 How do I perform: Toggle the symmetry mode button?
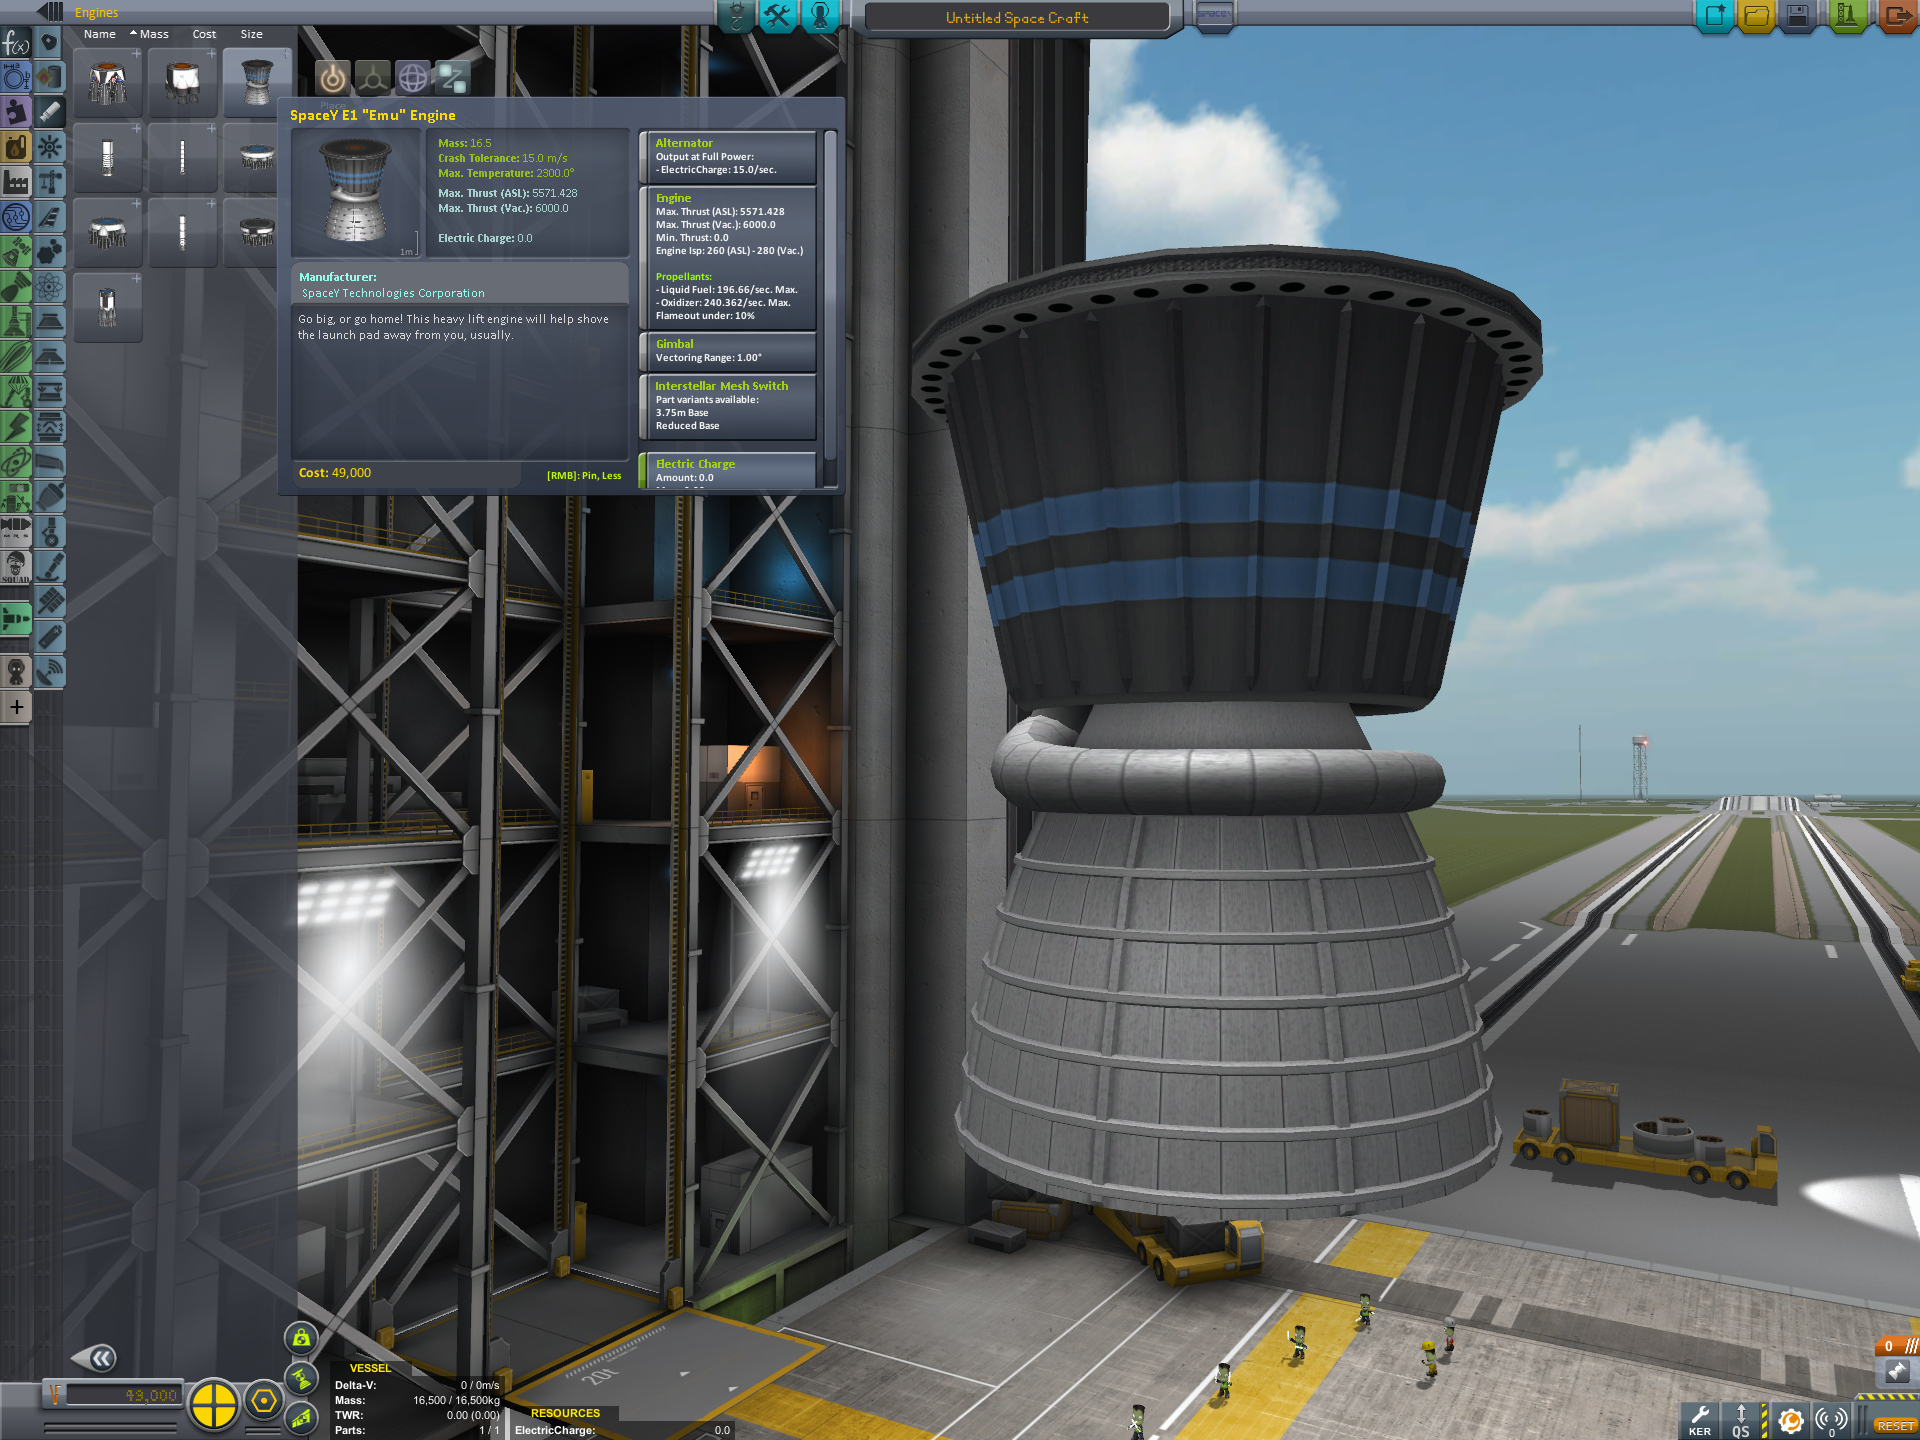[213, 1403]
